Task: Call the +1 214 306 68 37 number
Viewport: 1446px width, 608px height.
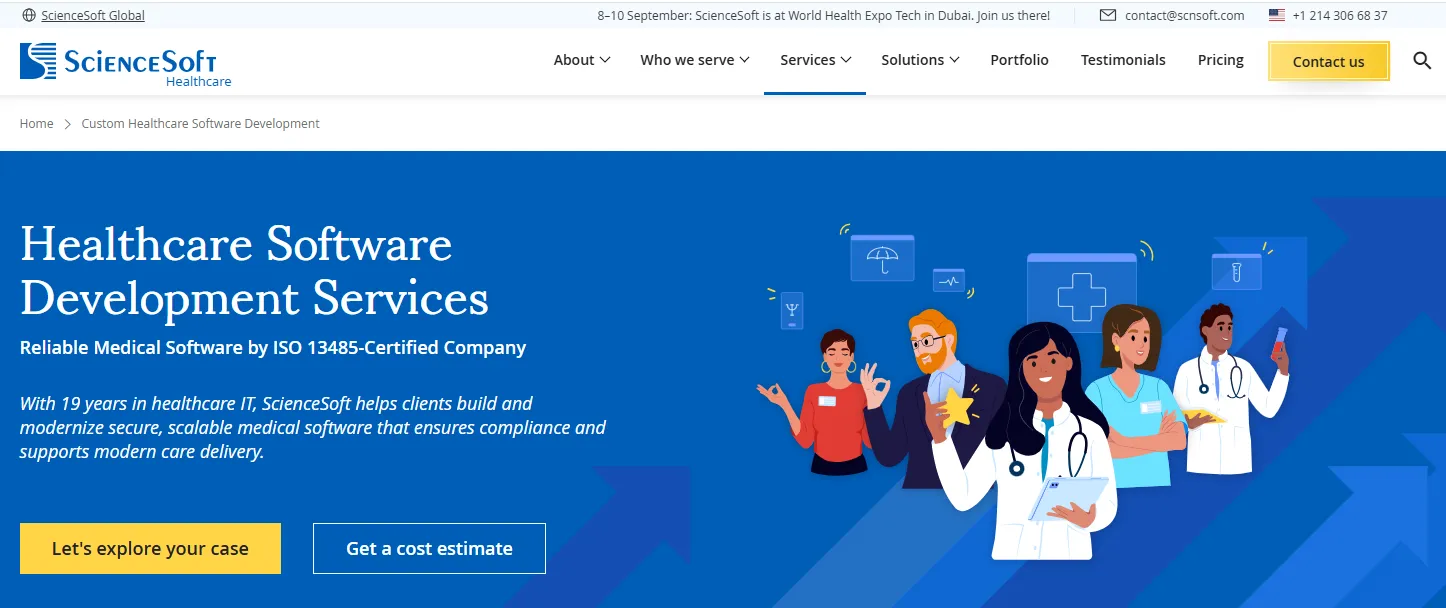Action: pos(1339,15)
